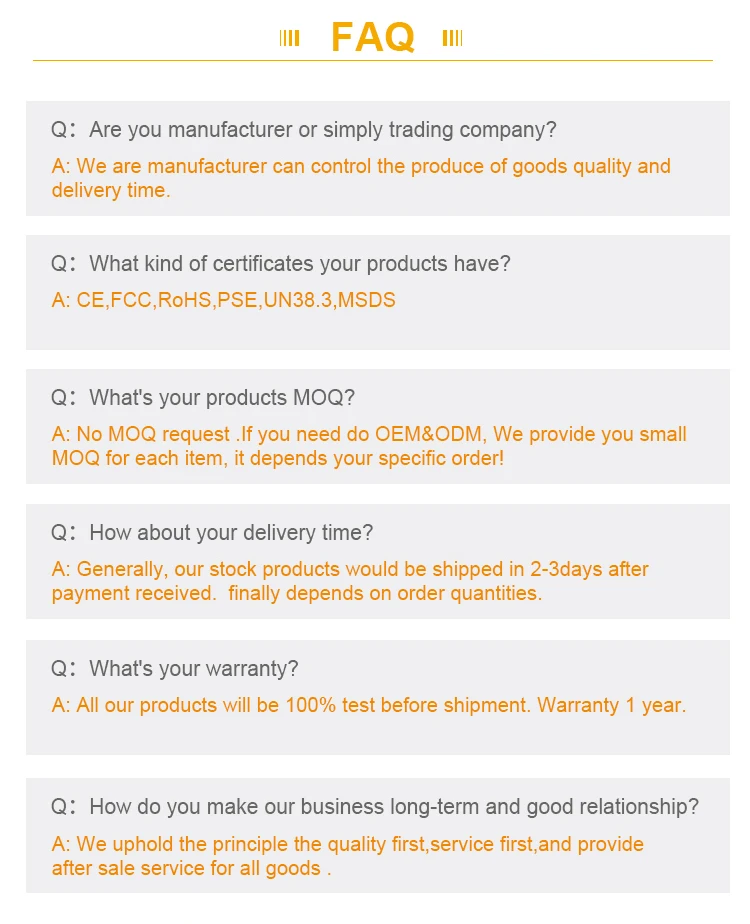Viewport: 750px width, 924px height.
Task: Click the No MOQ request answer line
Action: pyautogui.click(x=369, y=434)
